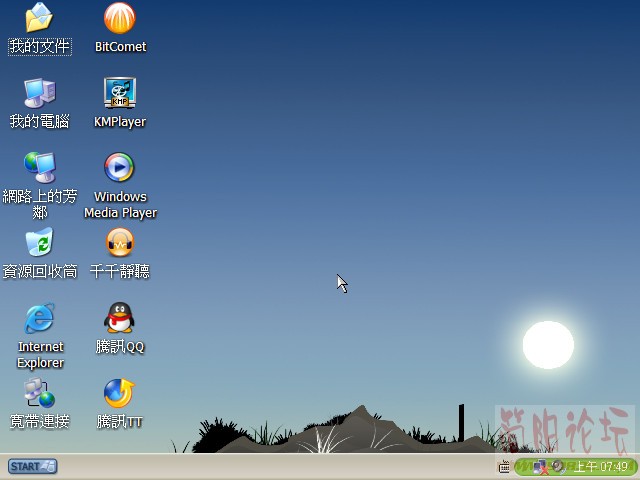Viewport: 640px width, 480px height.
Task: Select the Windows Media Player icon
Action: pyautogui.click(x=119, y=167)
